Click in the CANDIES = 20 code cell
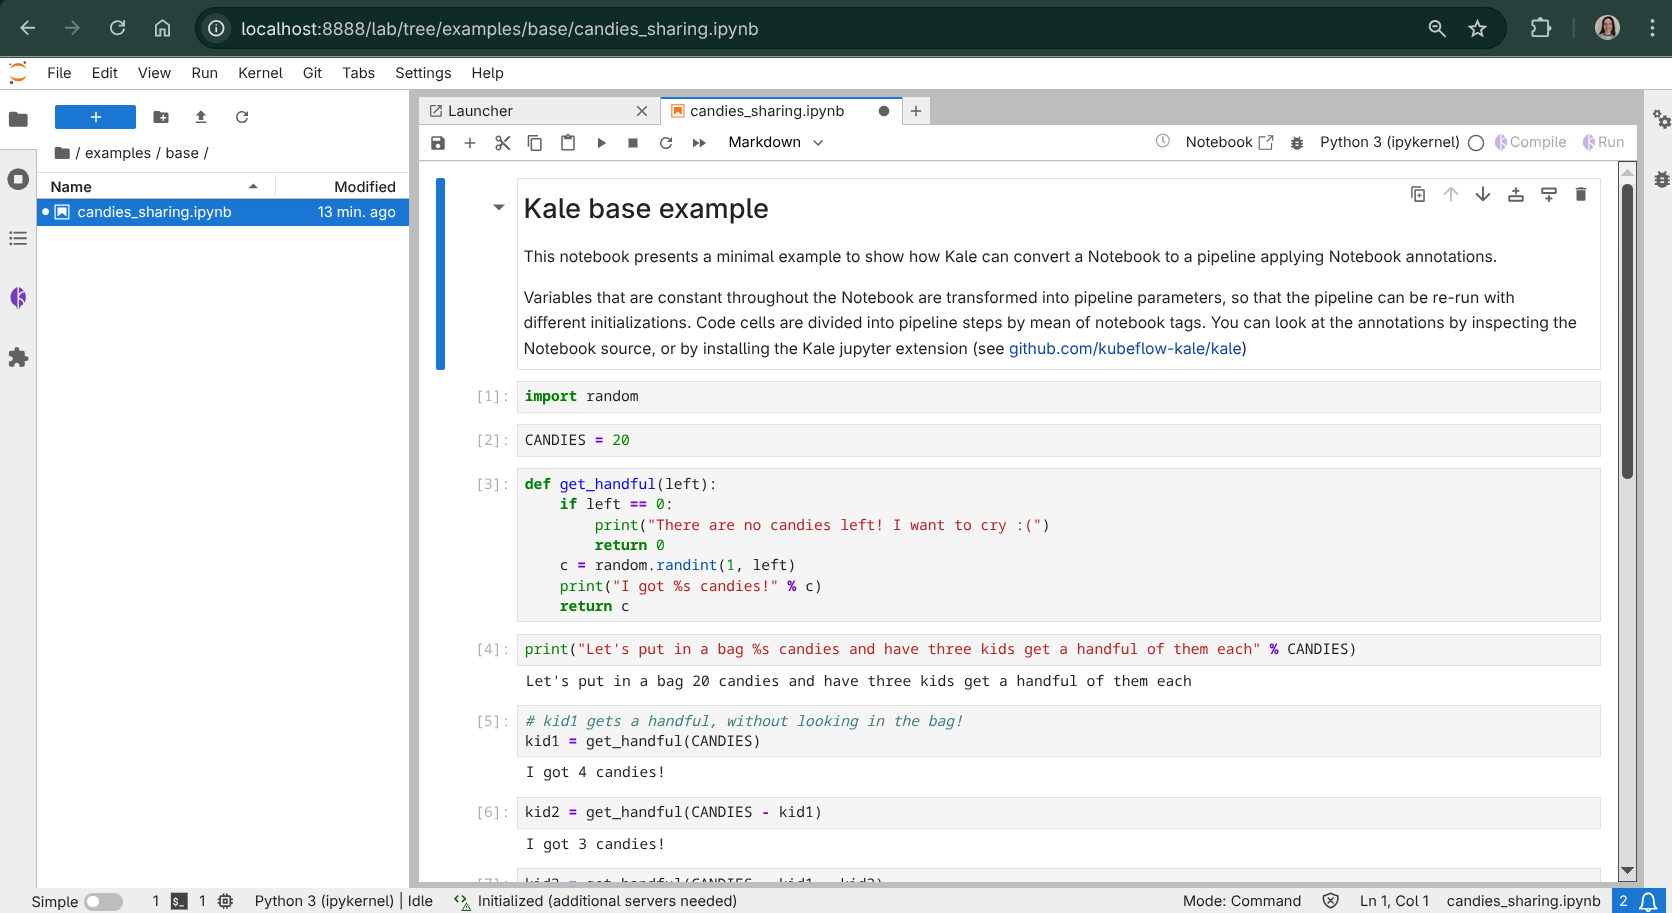 (x=1058, y=440)
